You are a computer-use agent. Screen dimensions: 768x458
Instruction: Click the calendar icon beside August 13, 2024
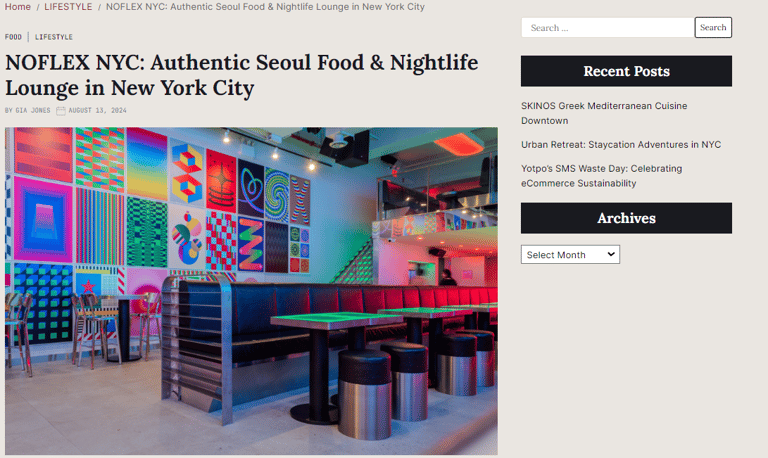(x=61, y=111)
